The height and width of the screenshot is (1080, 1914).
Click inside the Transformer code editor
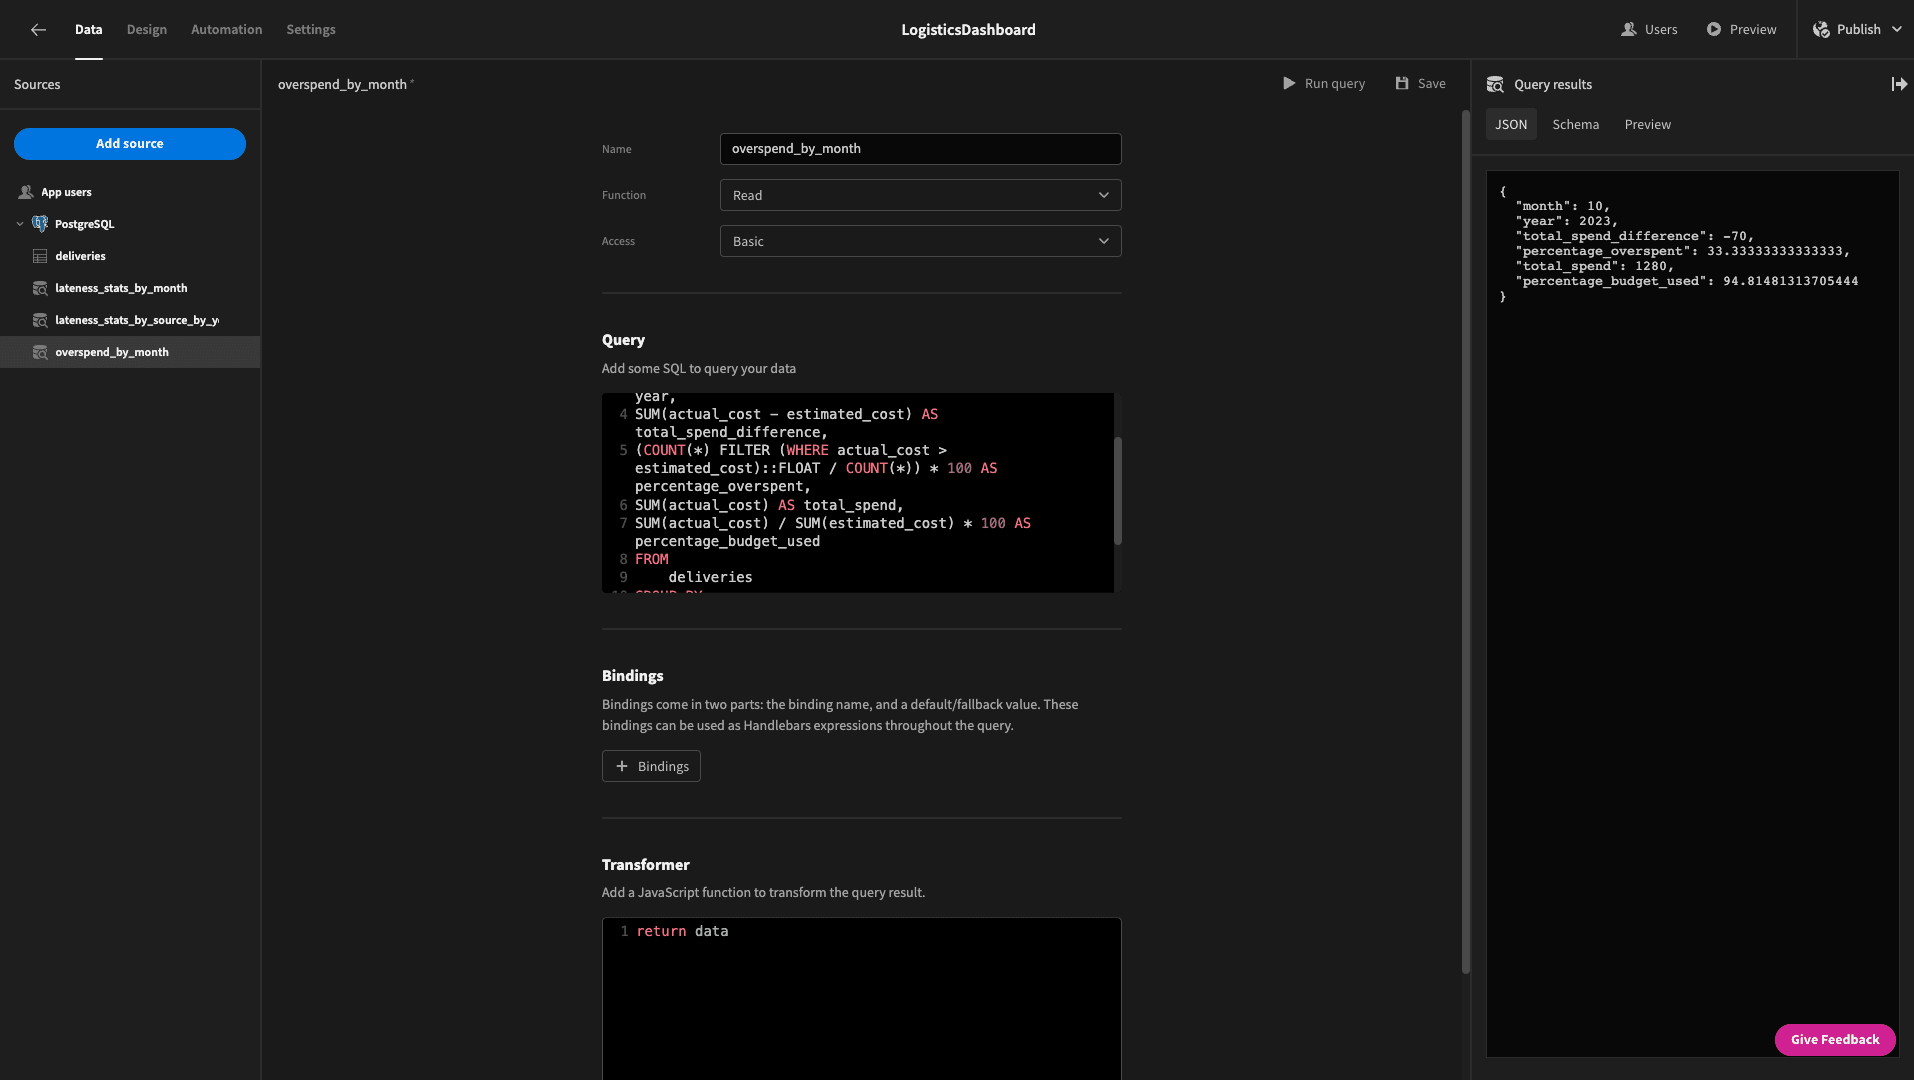point(861,998)
